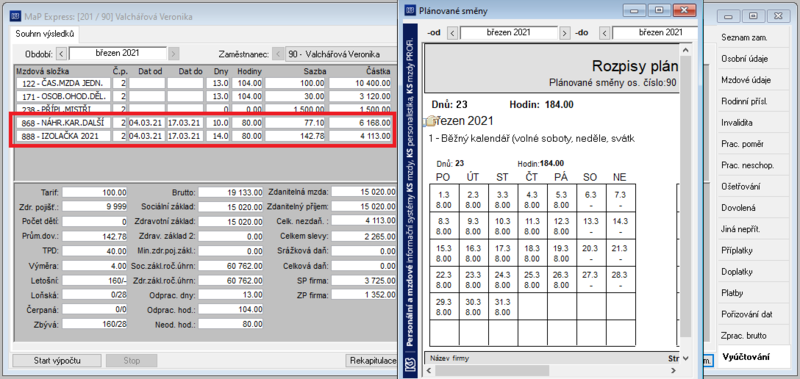Image resolution: width=800 pixels, height=379 pixels.
Task: Click the disabled Stop button
Action: click(132, 361)
